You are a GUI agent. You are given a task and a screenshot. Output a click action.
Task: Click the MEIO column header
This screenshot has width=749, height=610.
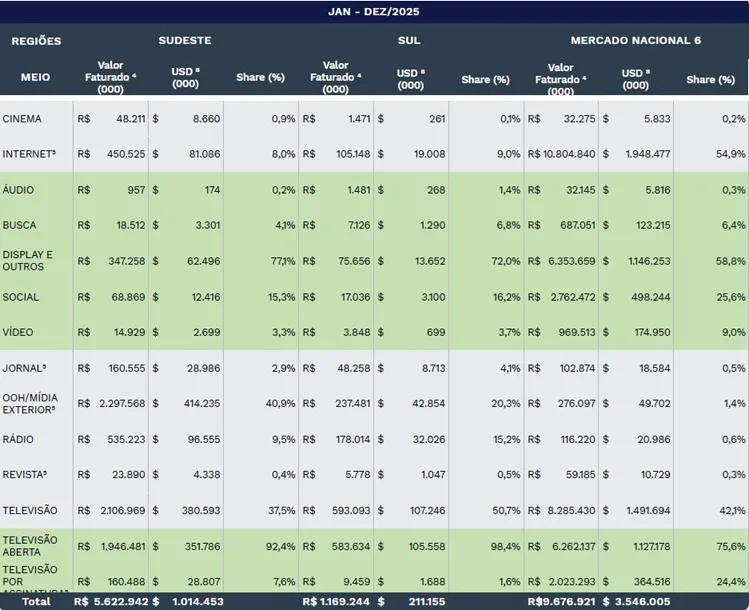pos(36,77)
